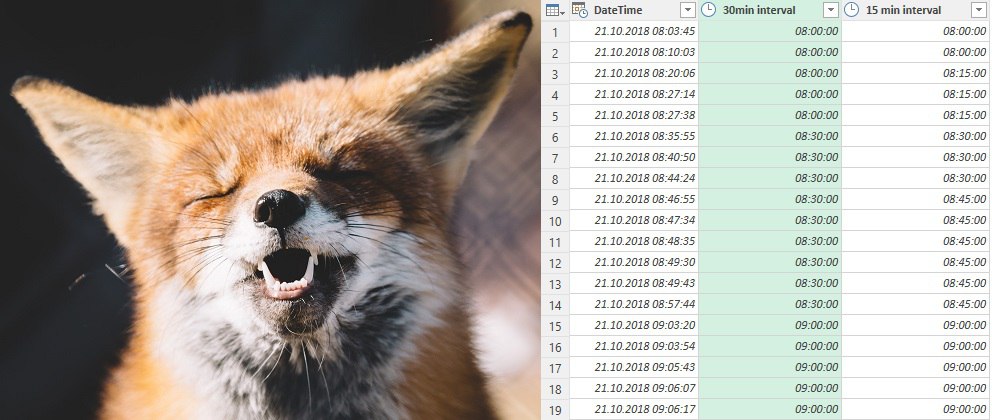Click 15 min interval value in row 19

[x=915, y=409]
